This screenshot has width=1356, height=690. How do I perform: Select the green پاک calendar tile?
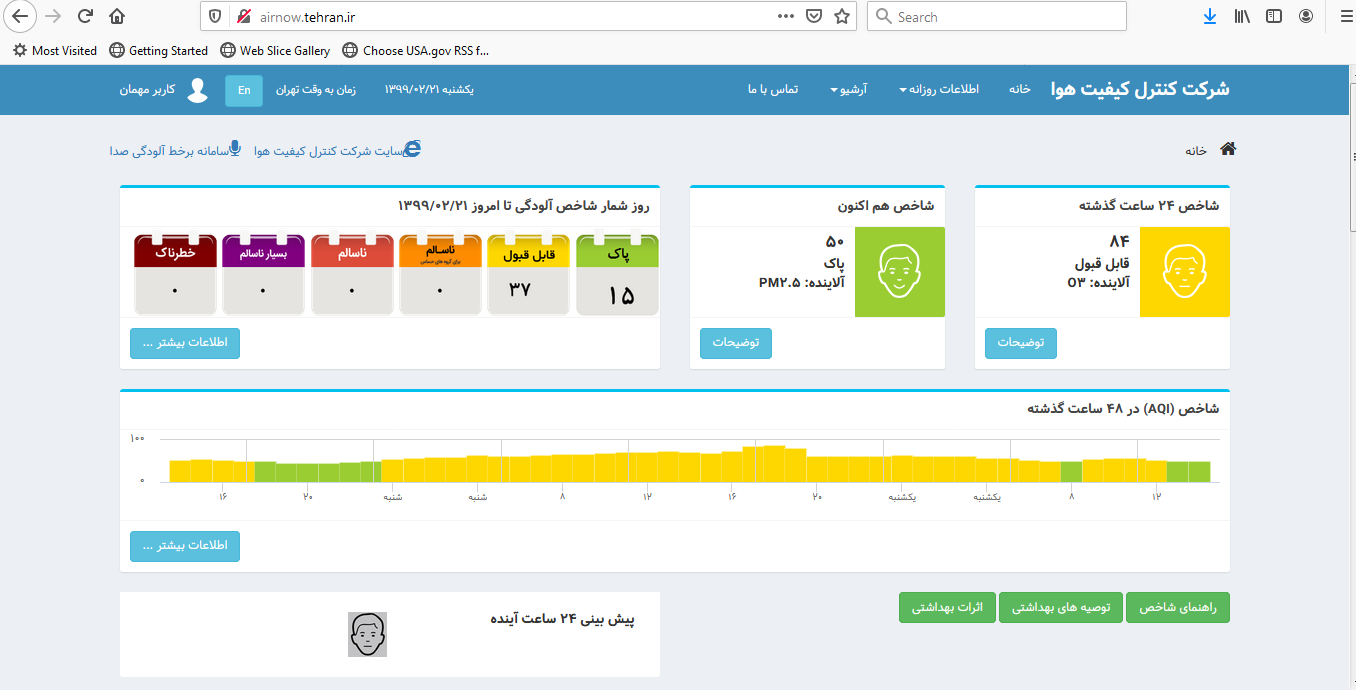tap(617, 275)
